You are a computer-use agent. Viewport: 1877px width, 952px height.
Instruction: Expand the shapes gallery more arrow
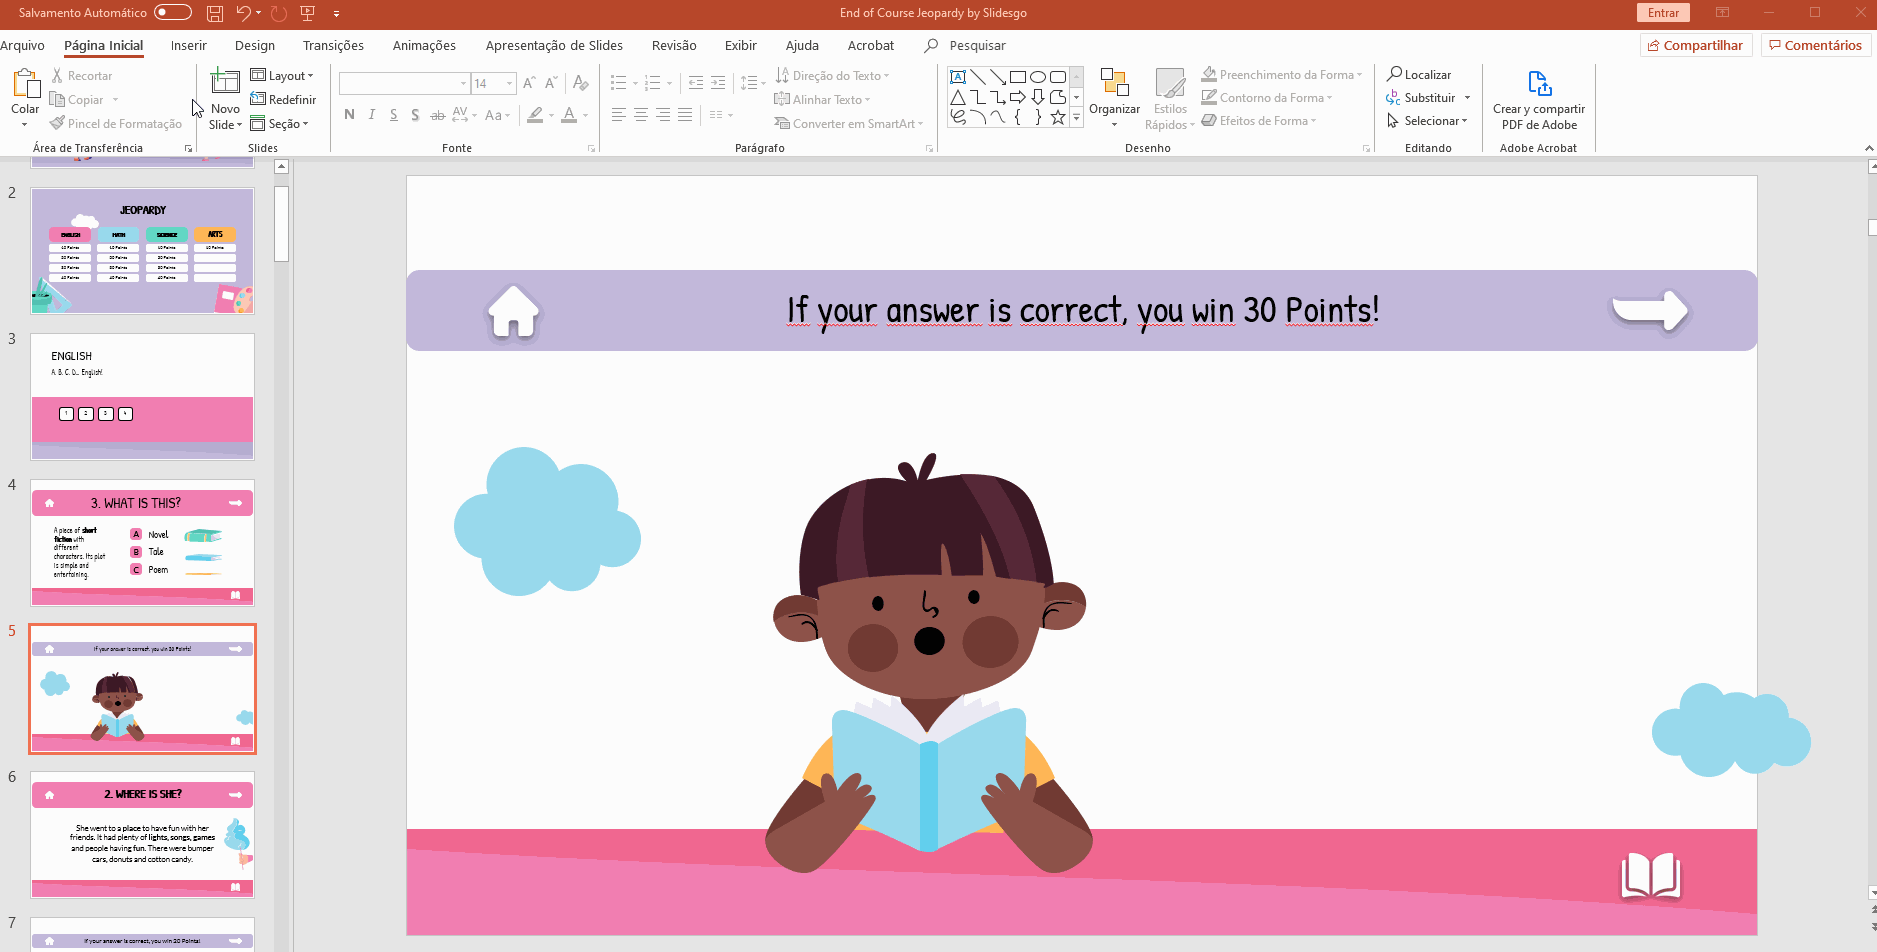pyautogui.click(x=1076, y=118)
